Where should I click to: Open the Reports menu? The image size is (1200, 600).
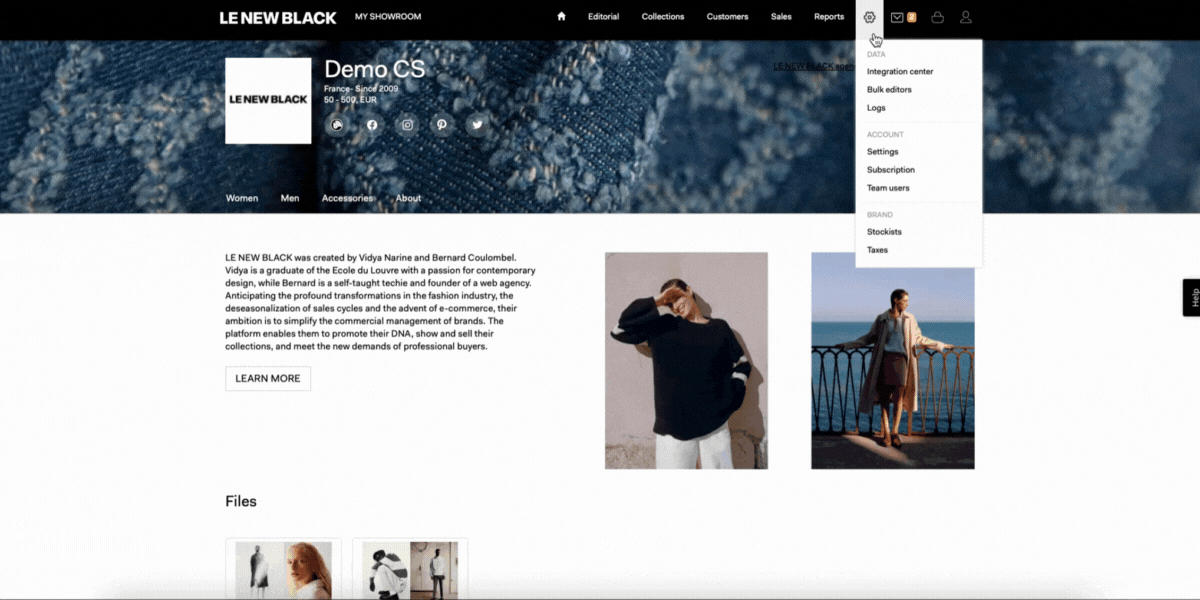pos(829,17)
